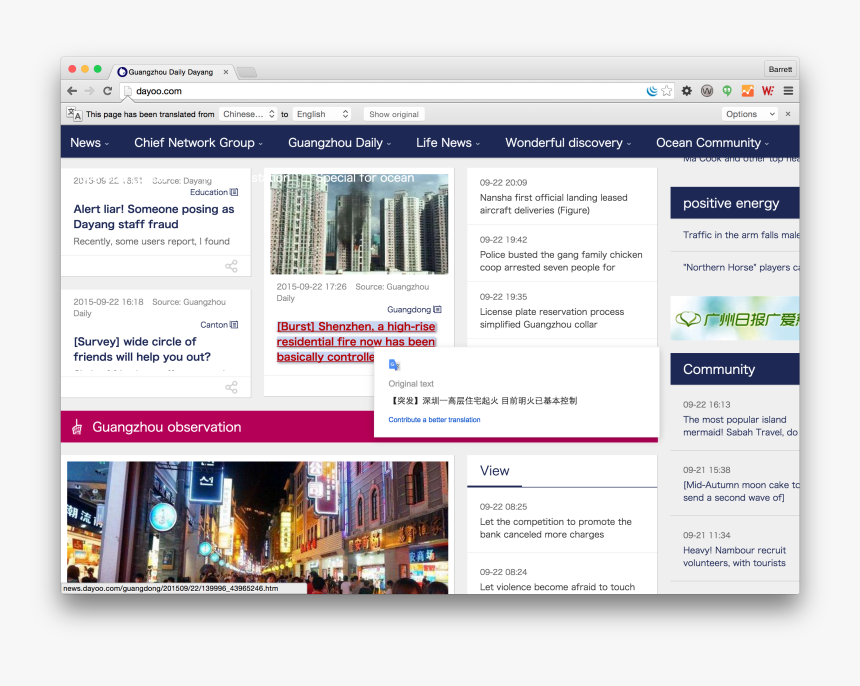Go back with the browser back arrow
860x686 pixels.
point(72,91)
